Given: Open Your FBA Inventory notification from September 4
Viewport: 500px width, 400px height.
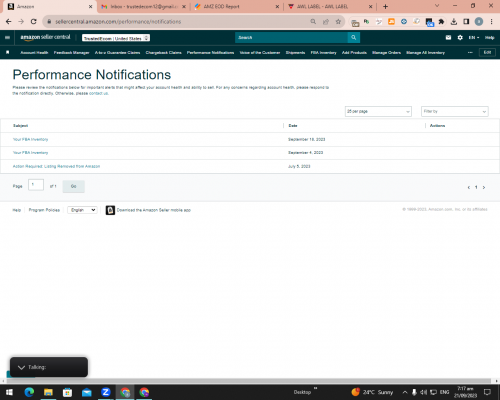Looking at the screenshot, I should click(30, 153).
